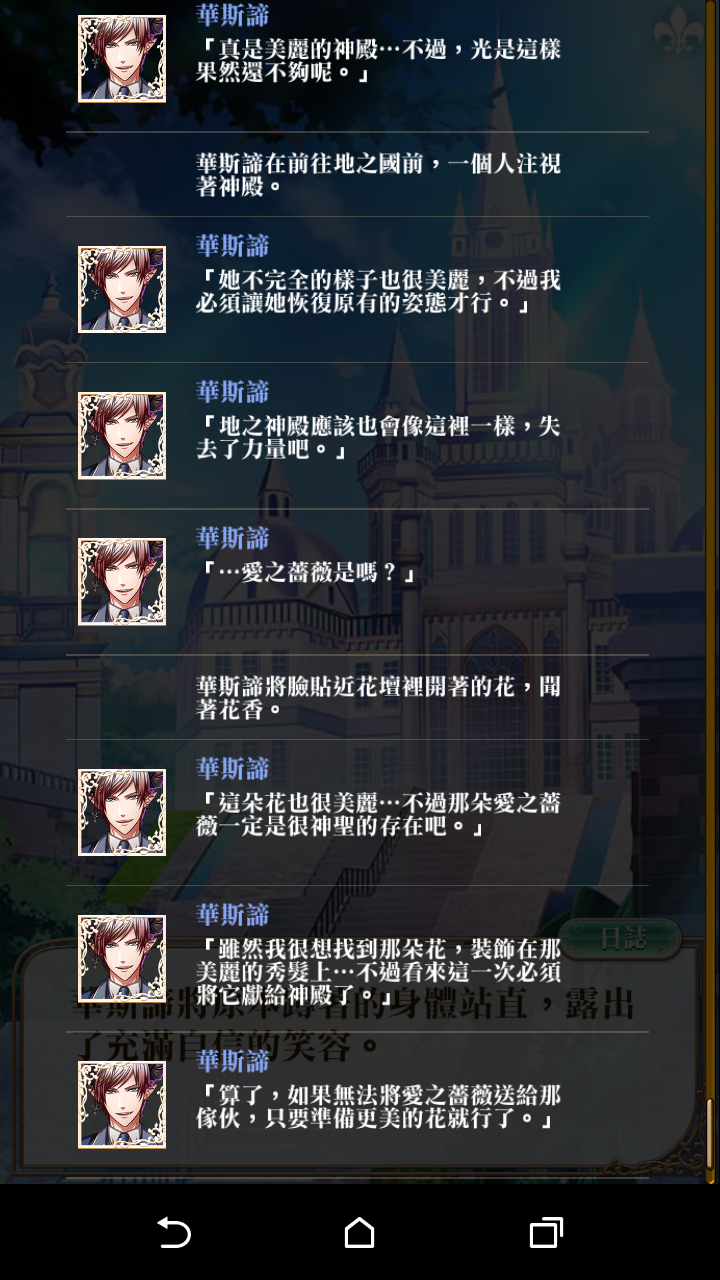Open the recent apps overview icon
Viewport: 720px width, 1280px height.
(x=545, y=1233)
